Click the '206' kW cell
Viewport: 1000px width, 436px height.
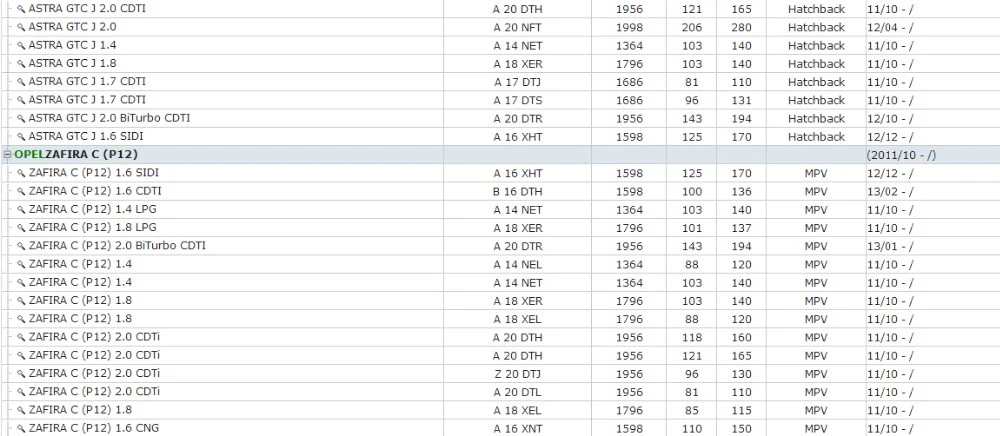[x=691, y=27]
